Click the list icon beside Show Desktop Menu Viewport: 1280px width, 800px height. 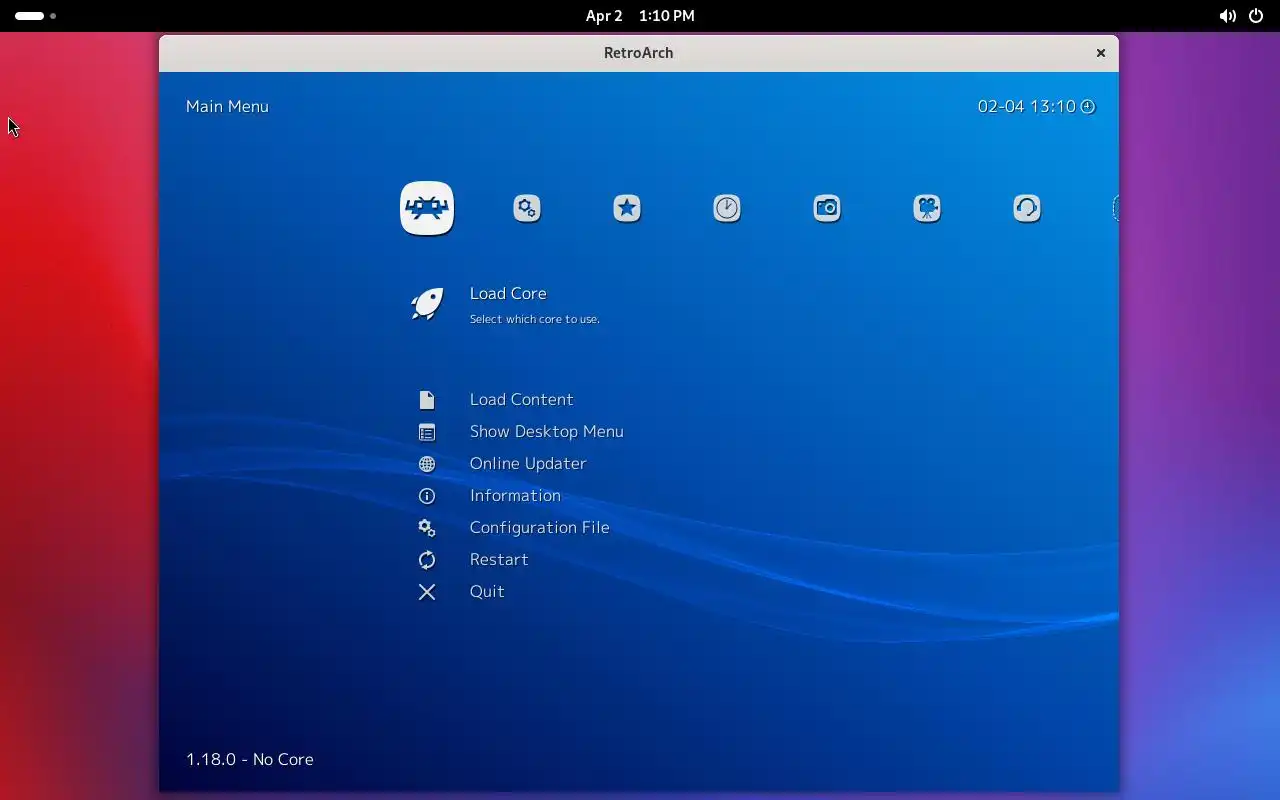click(427, 432)
